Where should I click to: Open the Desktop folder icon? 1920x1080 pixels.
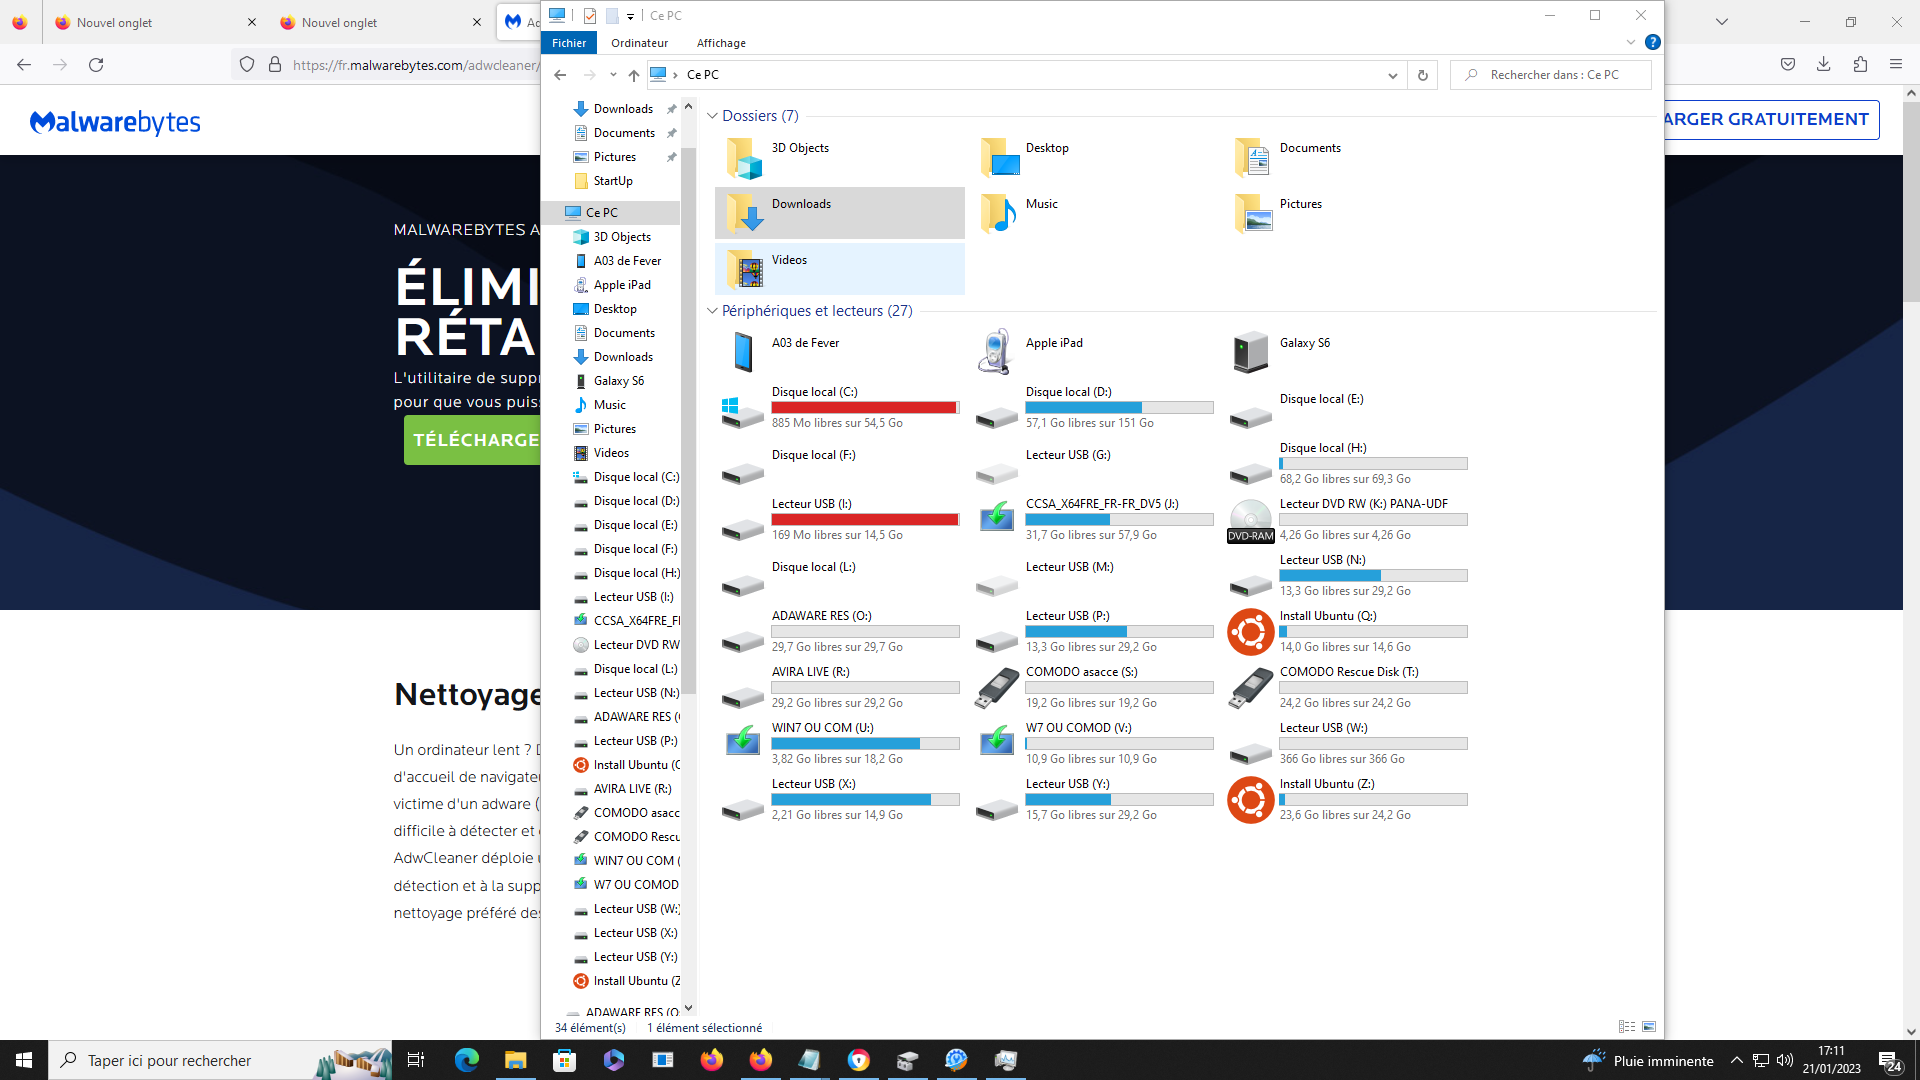998,158
